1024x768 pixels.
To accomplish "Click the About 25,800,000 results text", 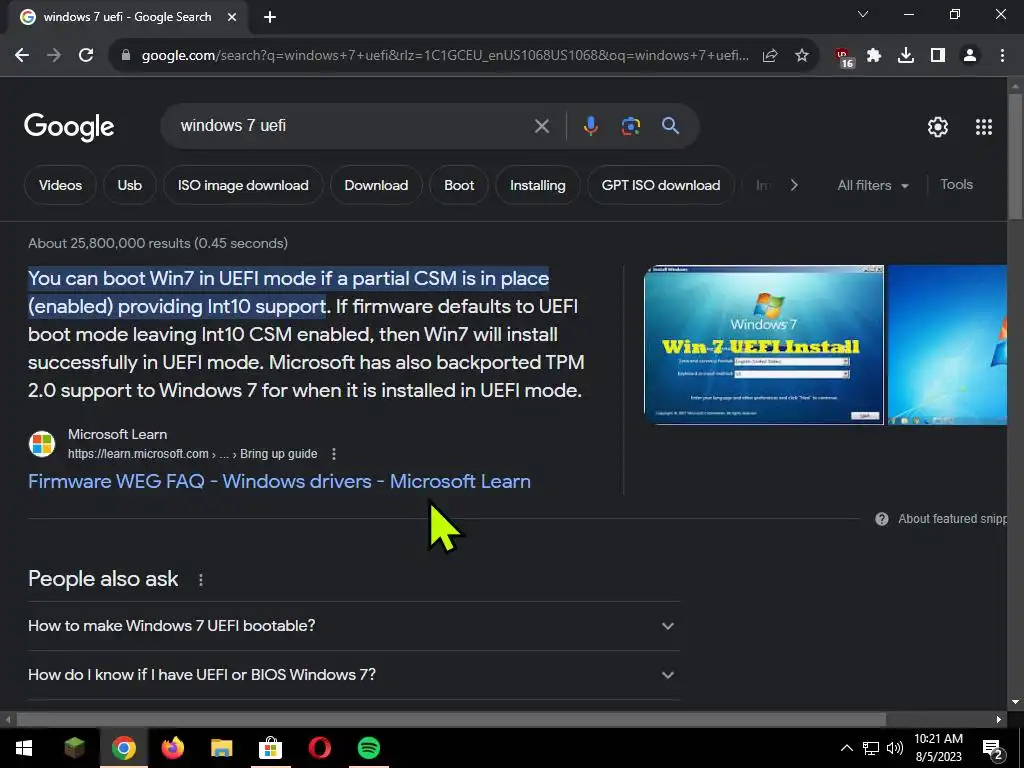I will pyautogui.click(x=158, y=243).
